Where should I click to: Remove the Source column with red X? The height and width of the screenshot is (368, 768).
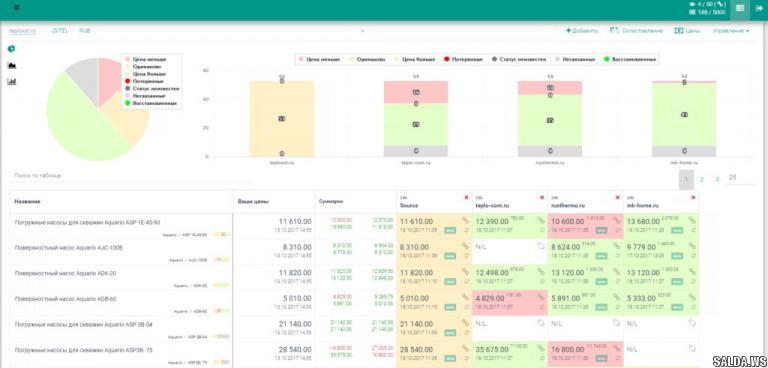[x=466, y=197]
